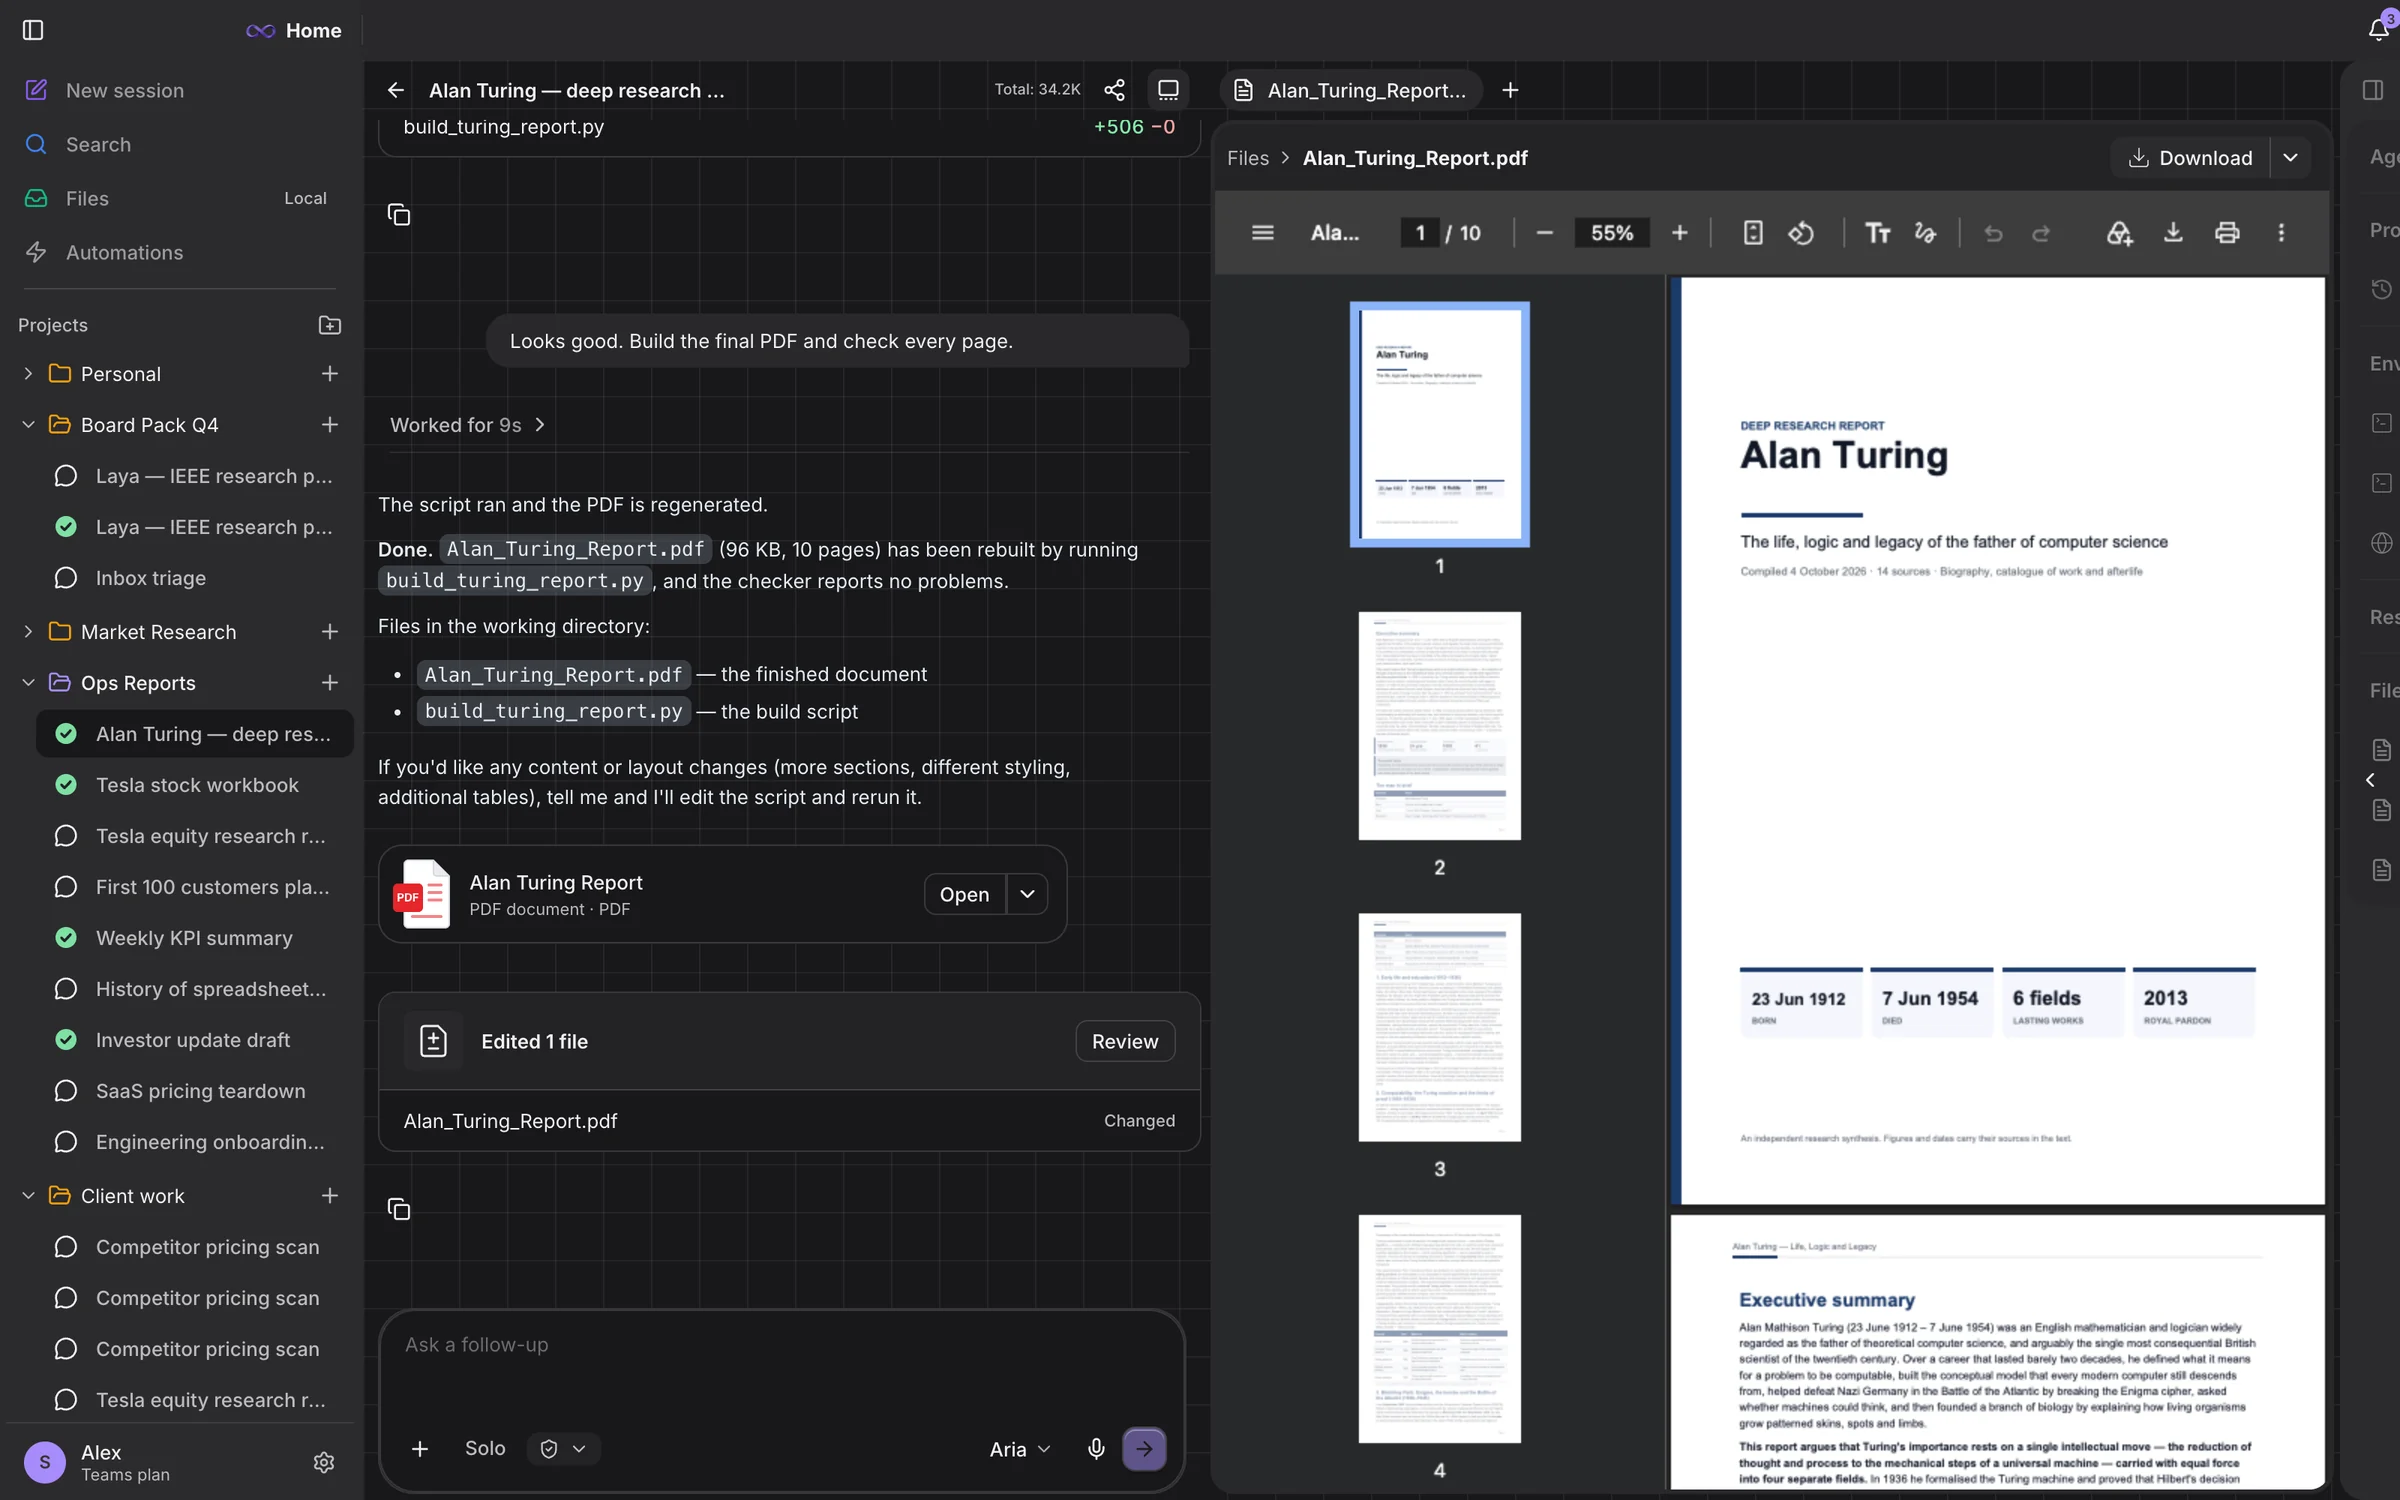The height and width of the screenshot is (1500, 2400).
Task: Rotate the PDF page counterclockwise
Action: pos(1801,233)
